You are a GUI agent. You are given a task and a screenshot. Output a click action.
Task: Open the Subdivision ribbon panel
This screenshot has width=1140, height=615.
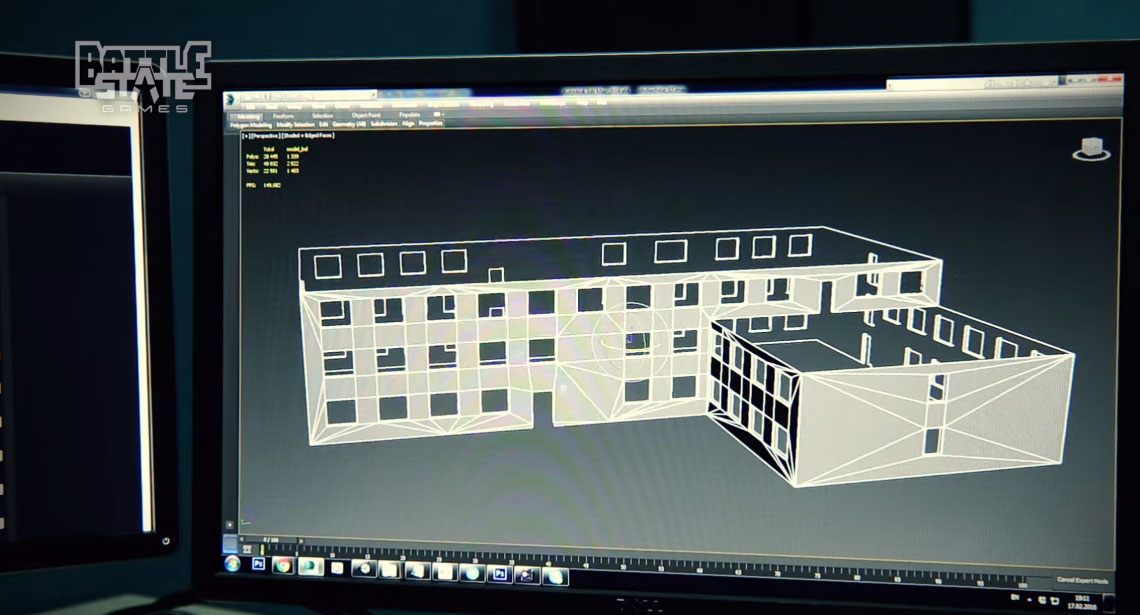(384, 124)
